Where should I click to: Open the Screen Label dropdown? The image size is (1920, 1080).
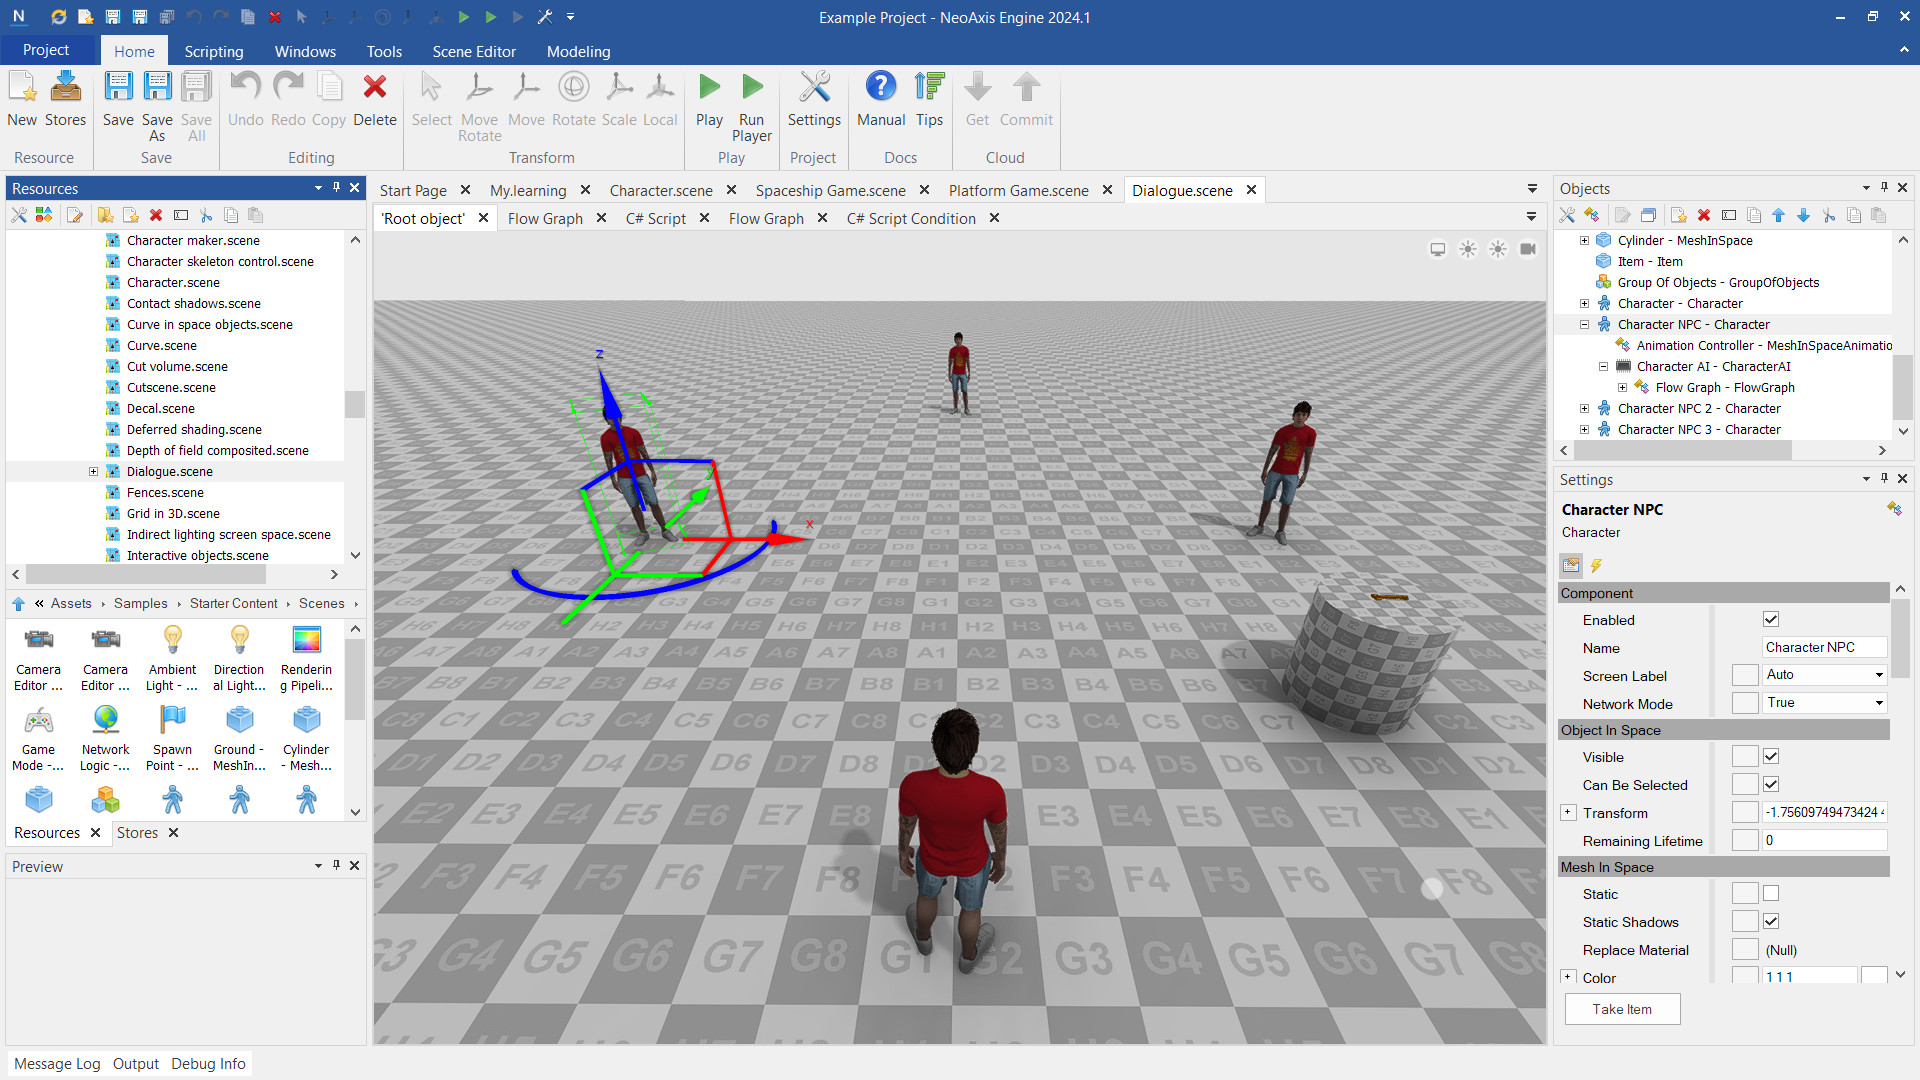coord(1879,675)
